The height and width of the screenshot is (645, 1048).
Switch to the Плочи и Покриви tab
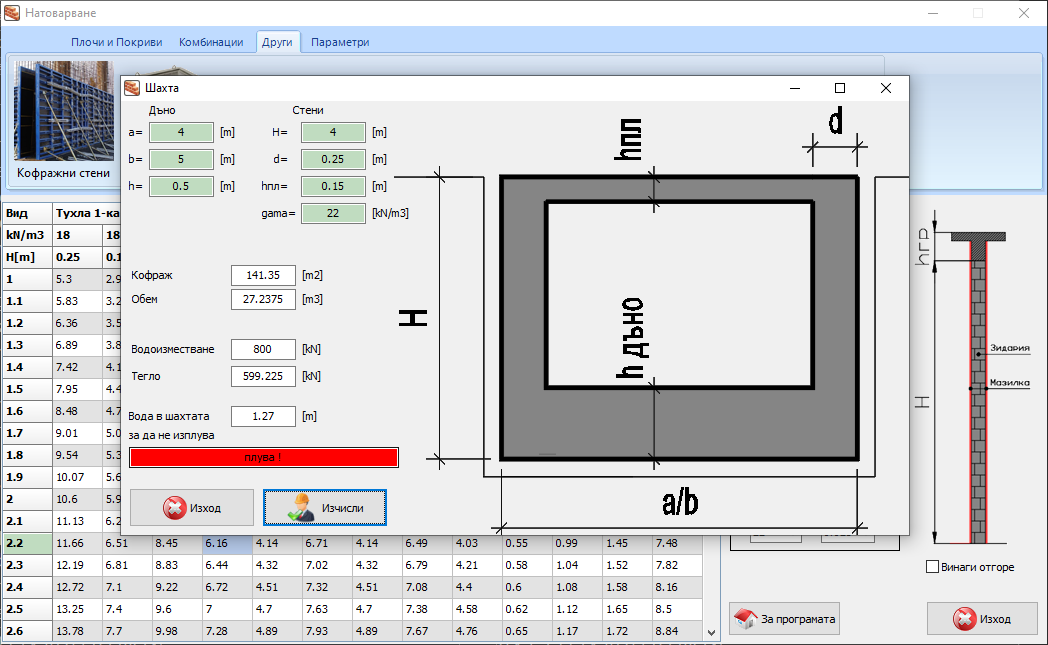click(116, 42)
